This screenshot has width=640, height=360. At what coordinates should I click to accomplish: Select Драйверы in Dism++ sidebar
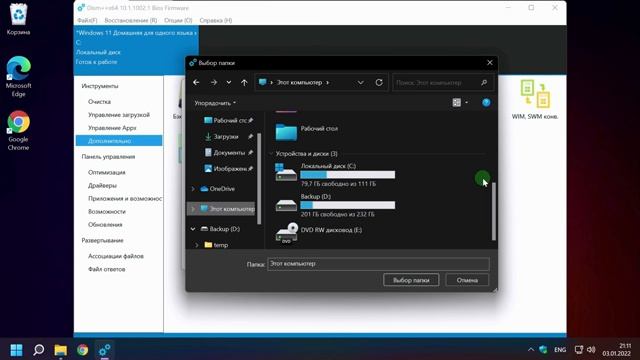(x=102, y=185)
